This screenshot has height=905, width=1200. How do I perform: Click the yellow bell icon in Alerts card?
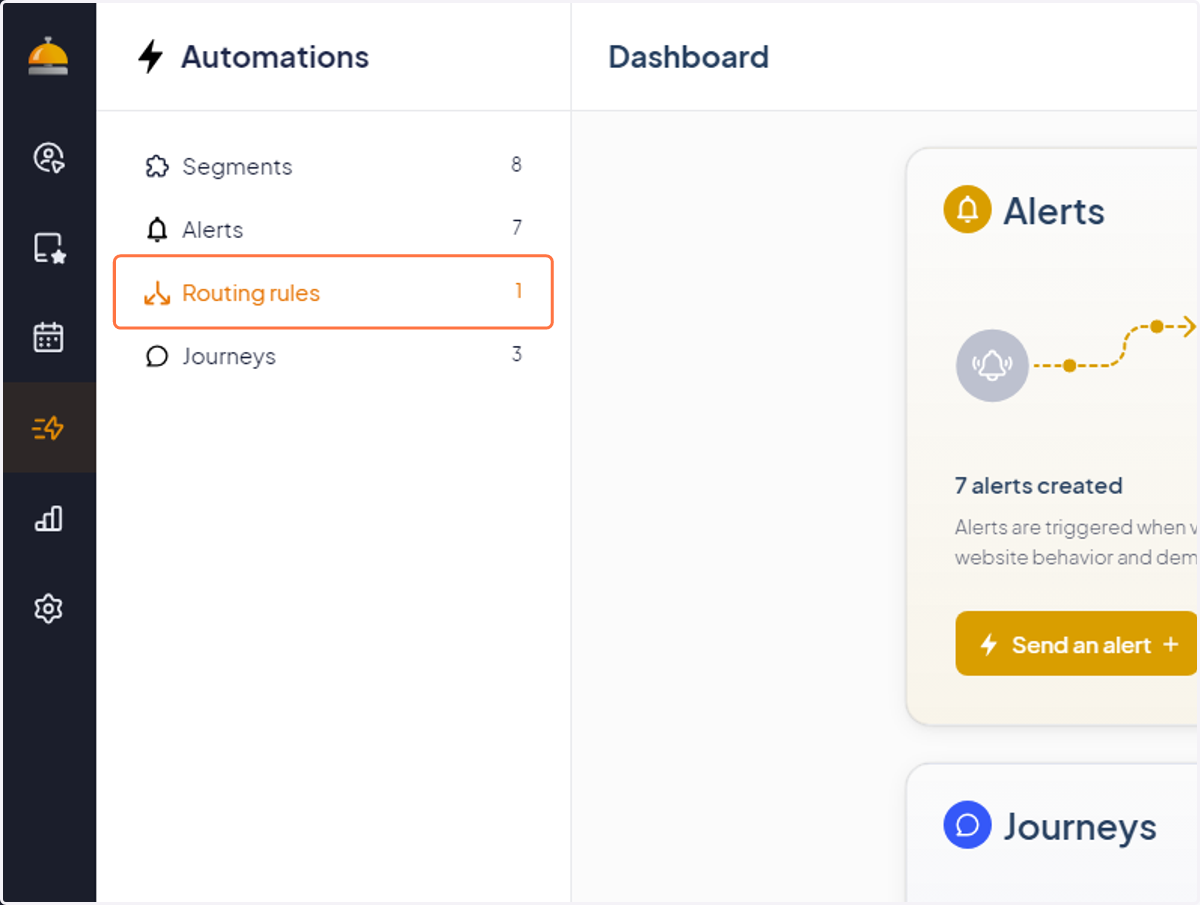(967, 210)
